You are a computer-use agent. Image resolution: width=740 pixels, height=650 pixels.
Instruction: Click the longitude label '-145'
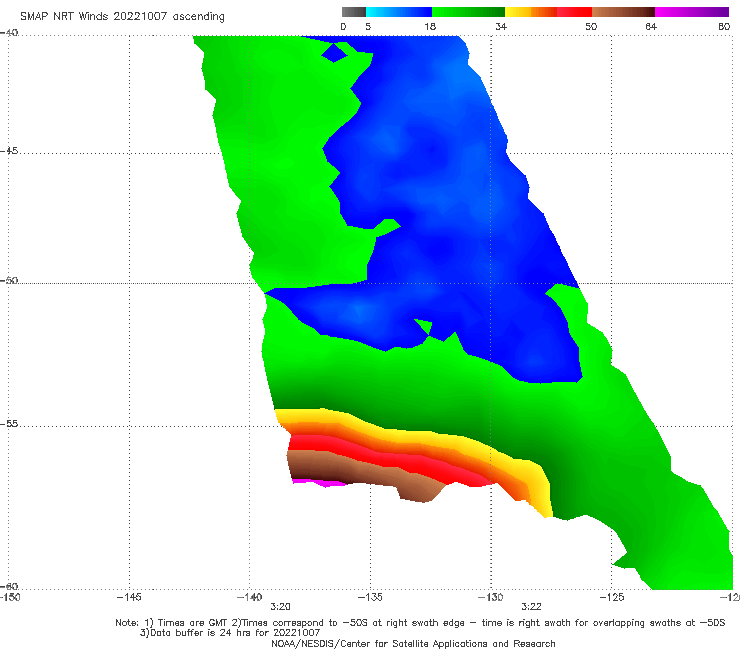click(129, 597)
